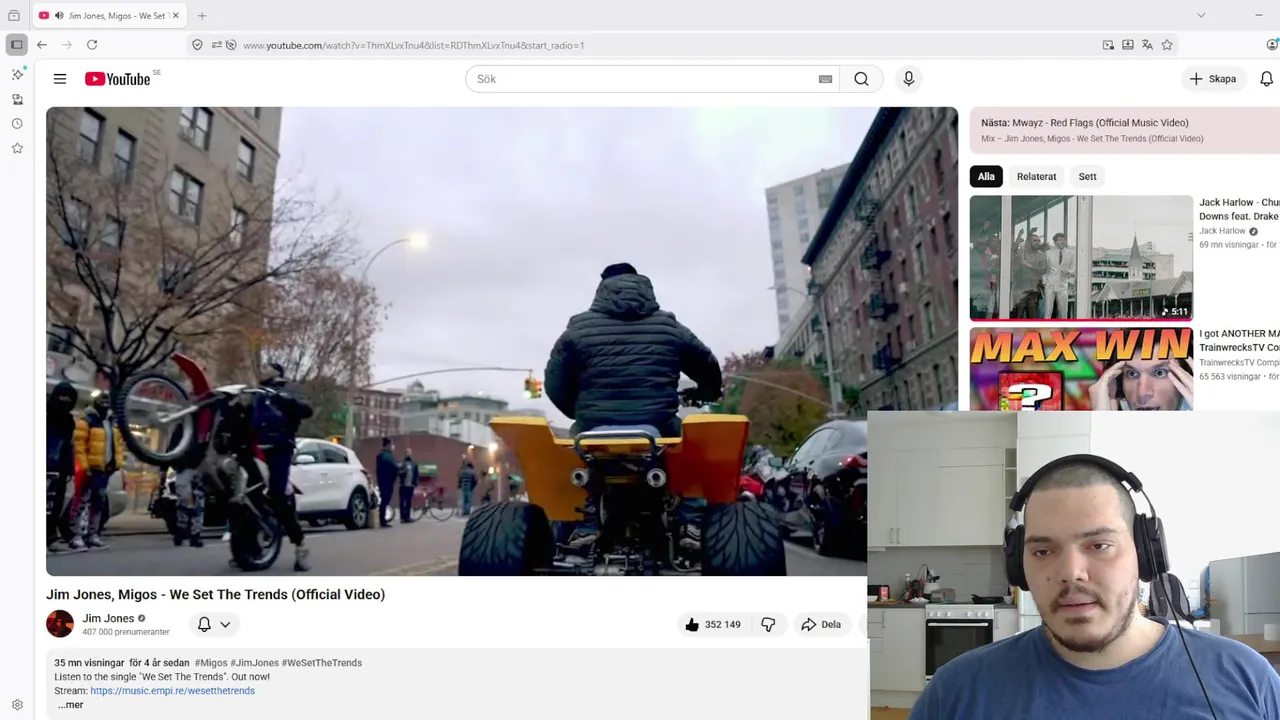The image size is (1280, 720).
Task: Open site permissions icon in address bar
Action: tap(216, 45)
